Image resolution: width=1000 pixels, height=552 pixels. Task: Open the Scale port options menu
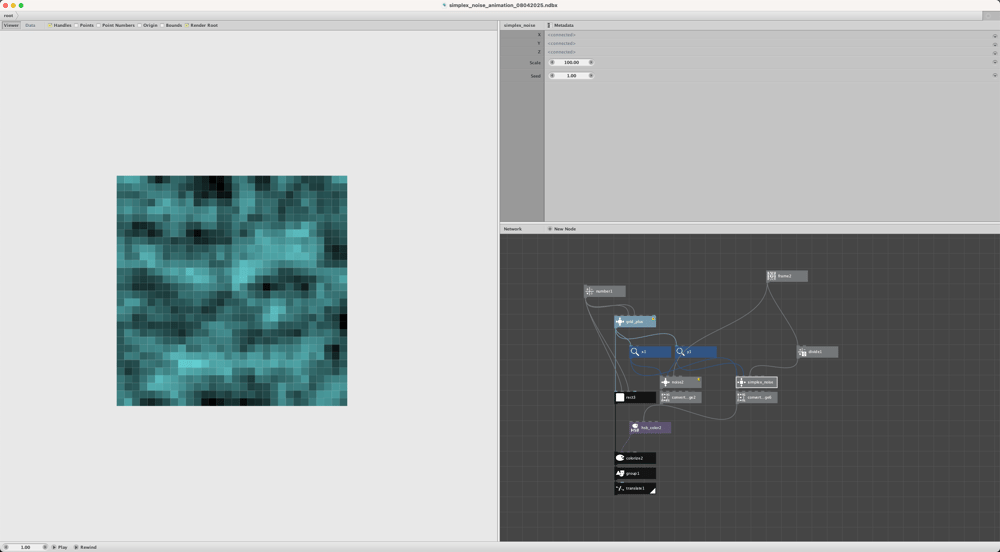[994, 62]
